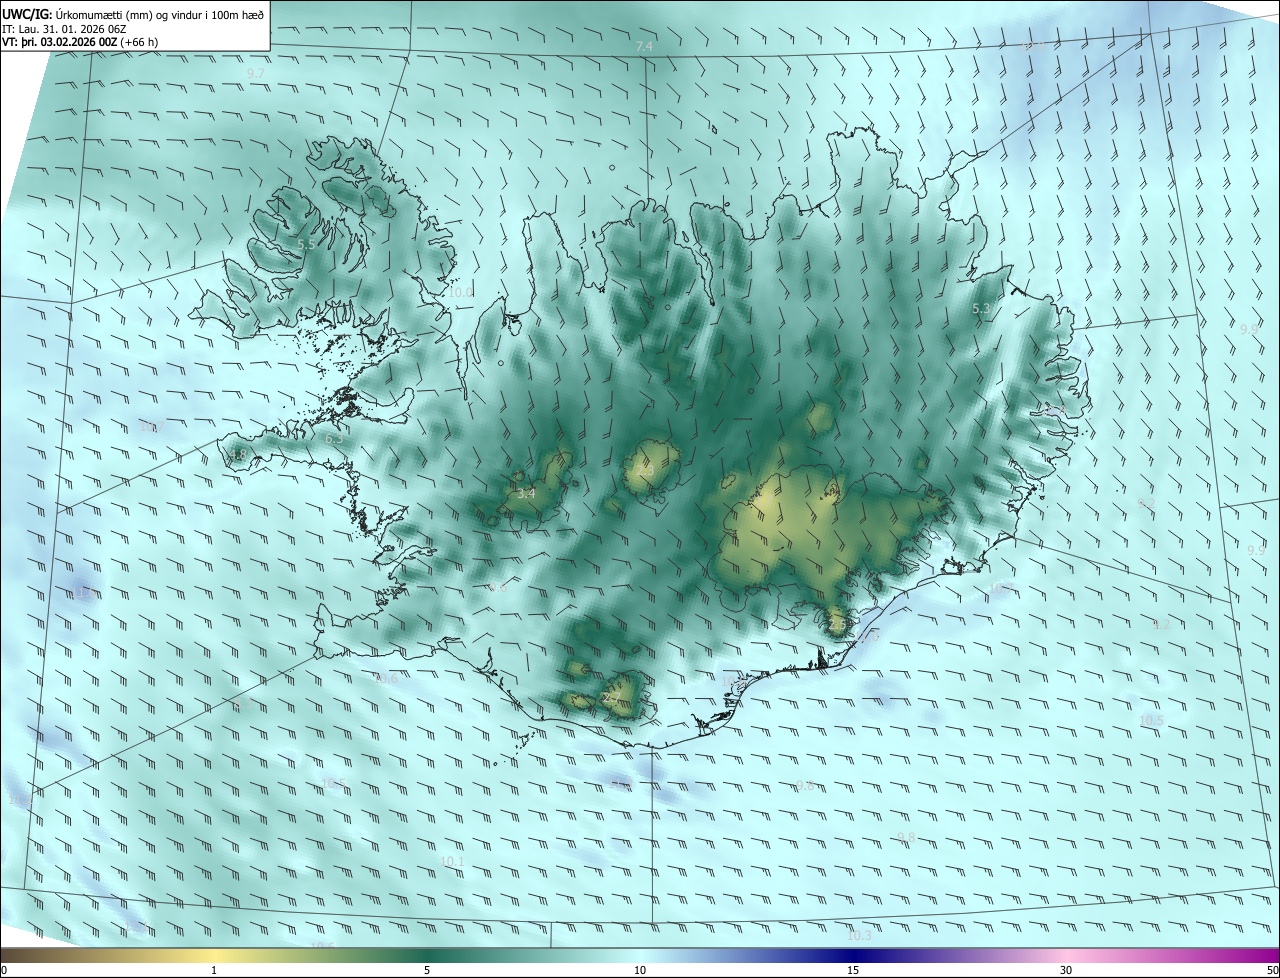
Task: Click the 'VT: Þri. 03.02.2026 00Z (+66 h)' line
Action: tap(80, 42)
